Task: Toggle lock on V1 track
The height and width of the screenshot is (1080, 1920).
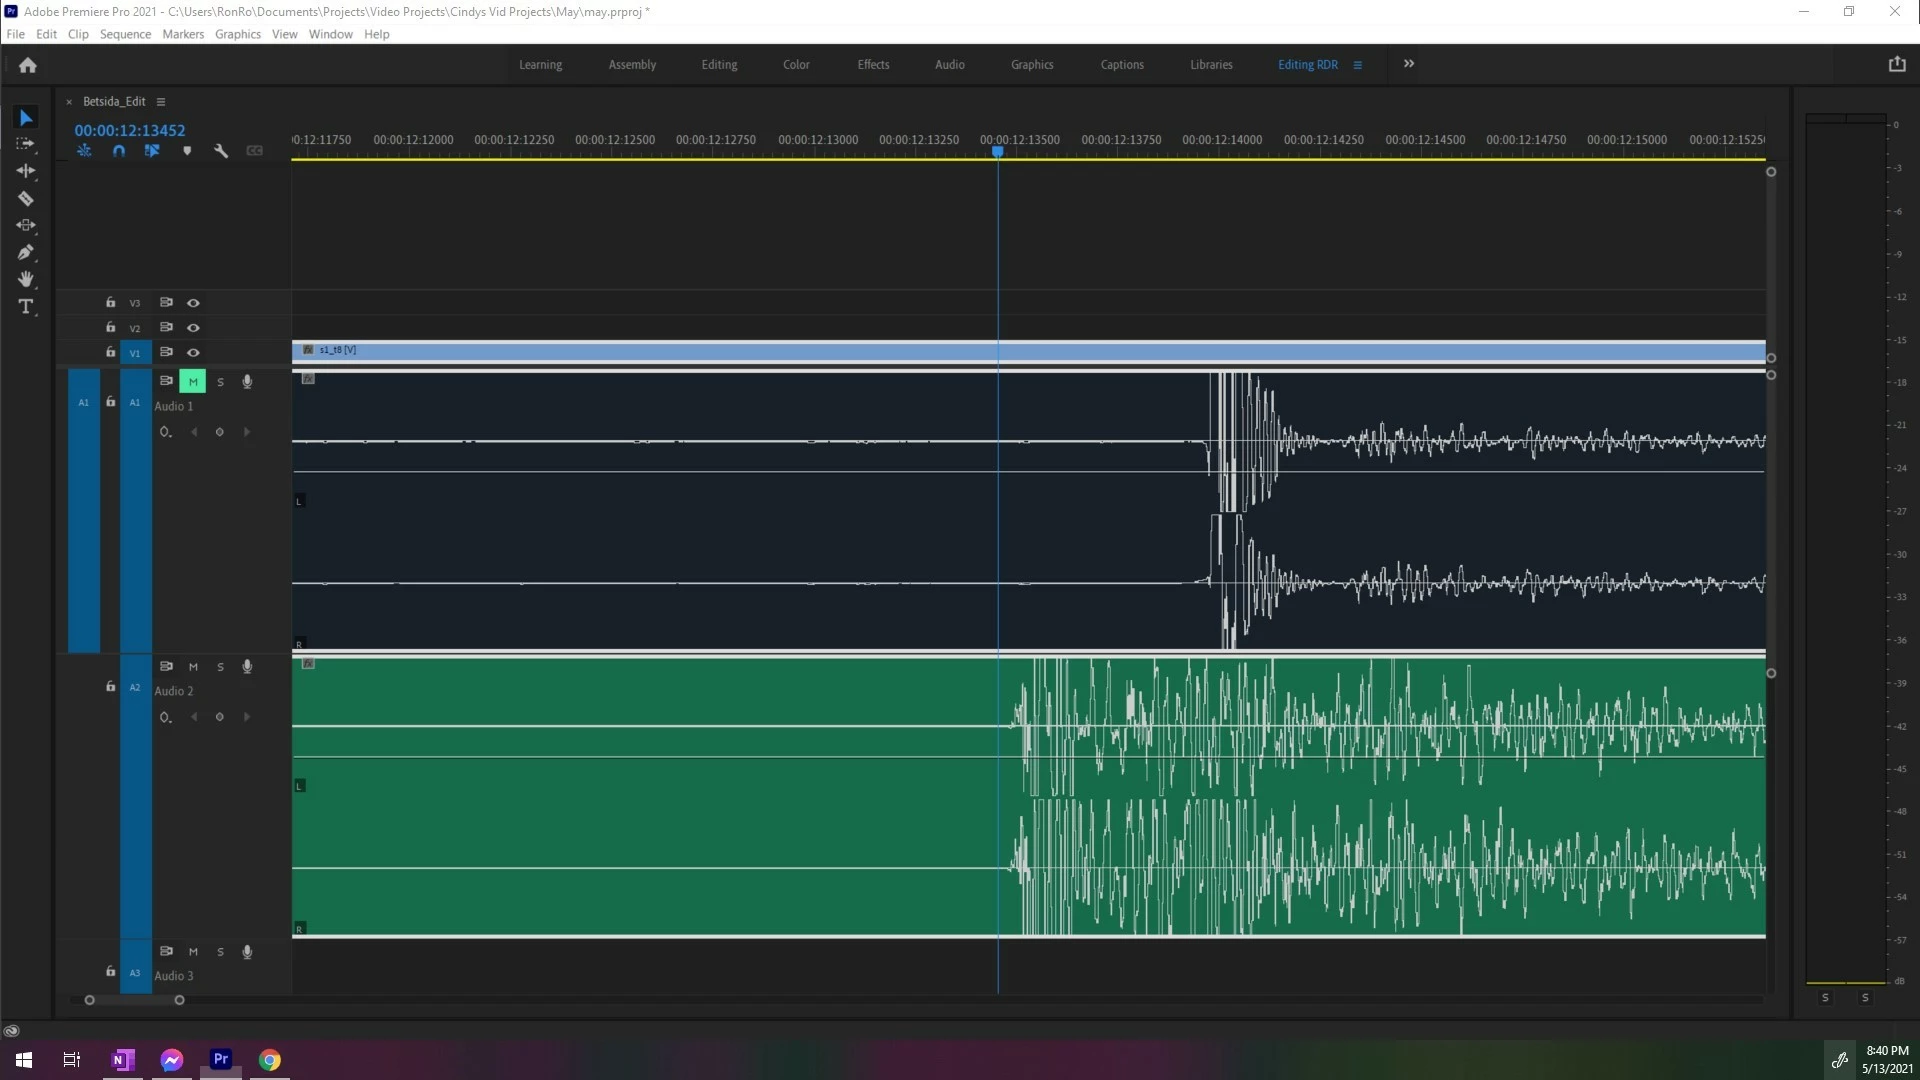Action: pos(111,352)
